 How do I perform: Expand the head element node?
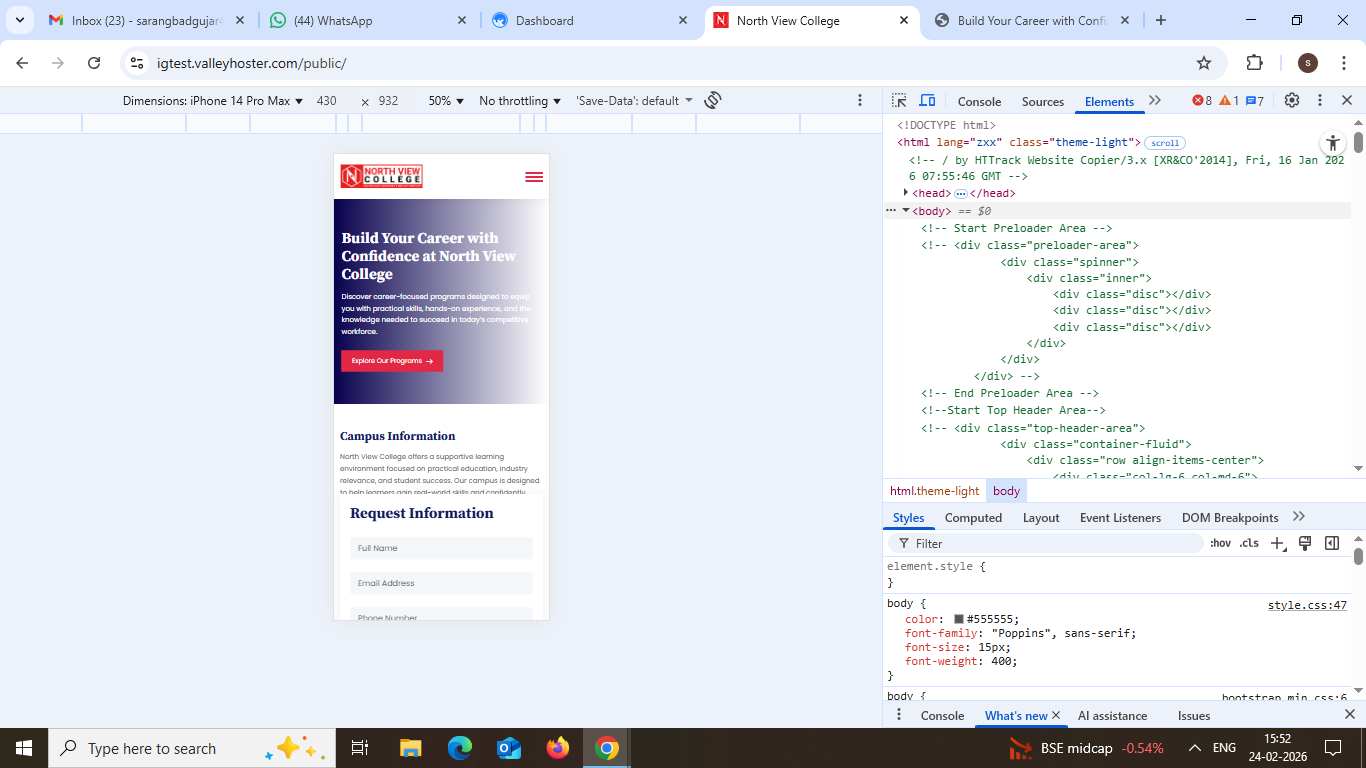(x=906, y=192)
